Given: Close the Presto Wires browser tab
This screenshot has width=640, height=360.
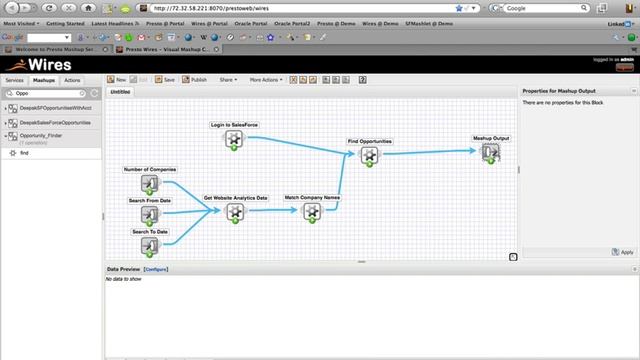Looking at the screenshot, I should click(x=216, y=49).
